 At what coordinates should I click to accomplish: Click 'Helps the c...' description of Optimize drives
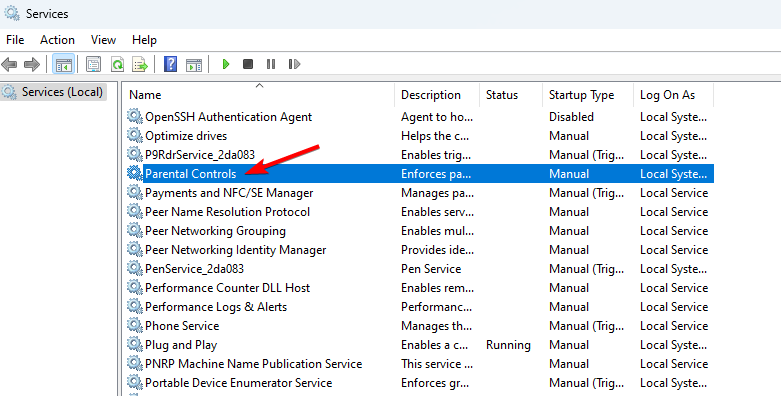435,135
